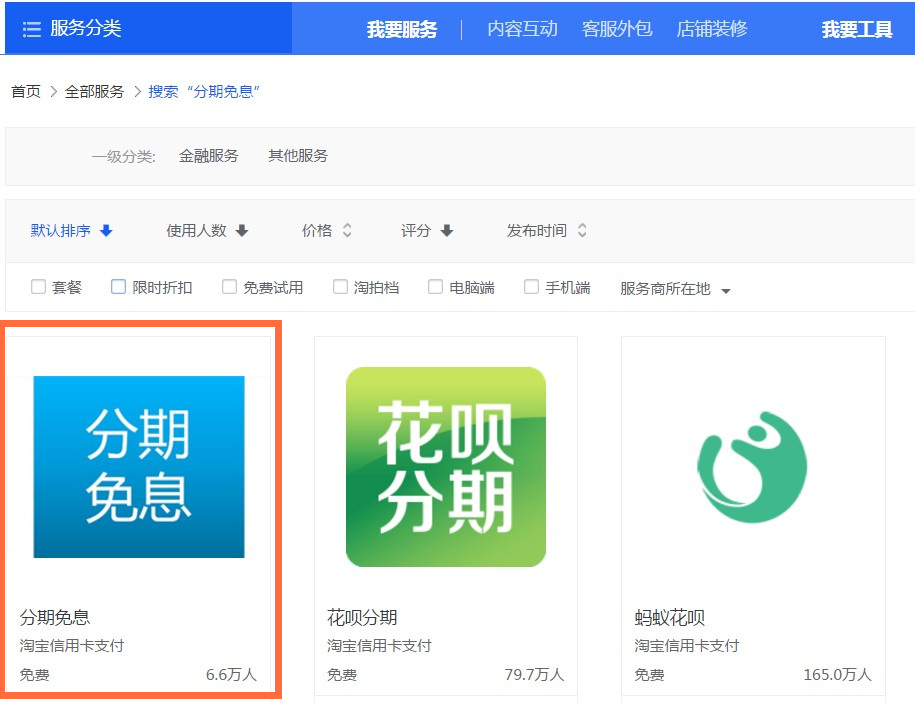Screen dimensions: 915x703
Task: Open the 蚂蚁花呗 service title
Action: click(x=669, y=617)
